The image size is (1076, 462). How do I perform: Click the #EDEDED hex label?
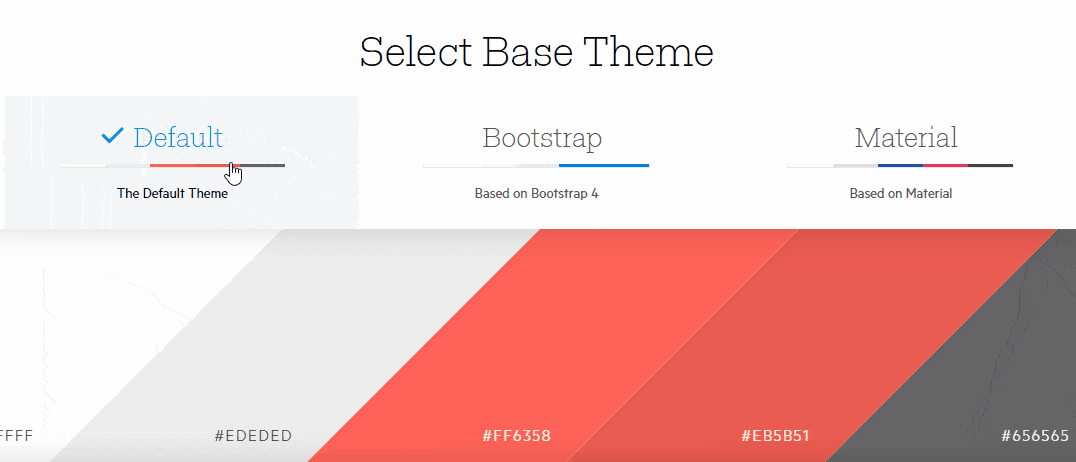coord(253,436)
